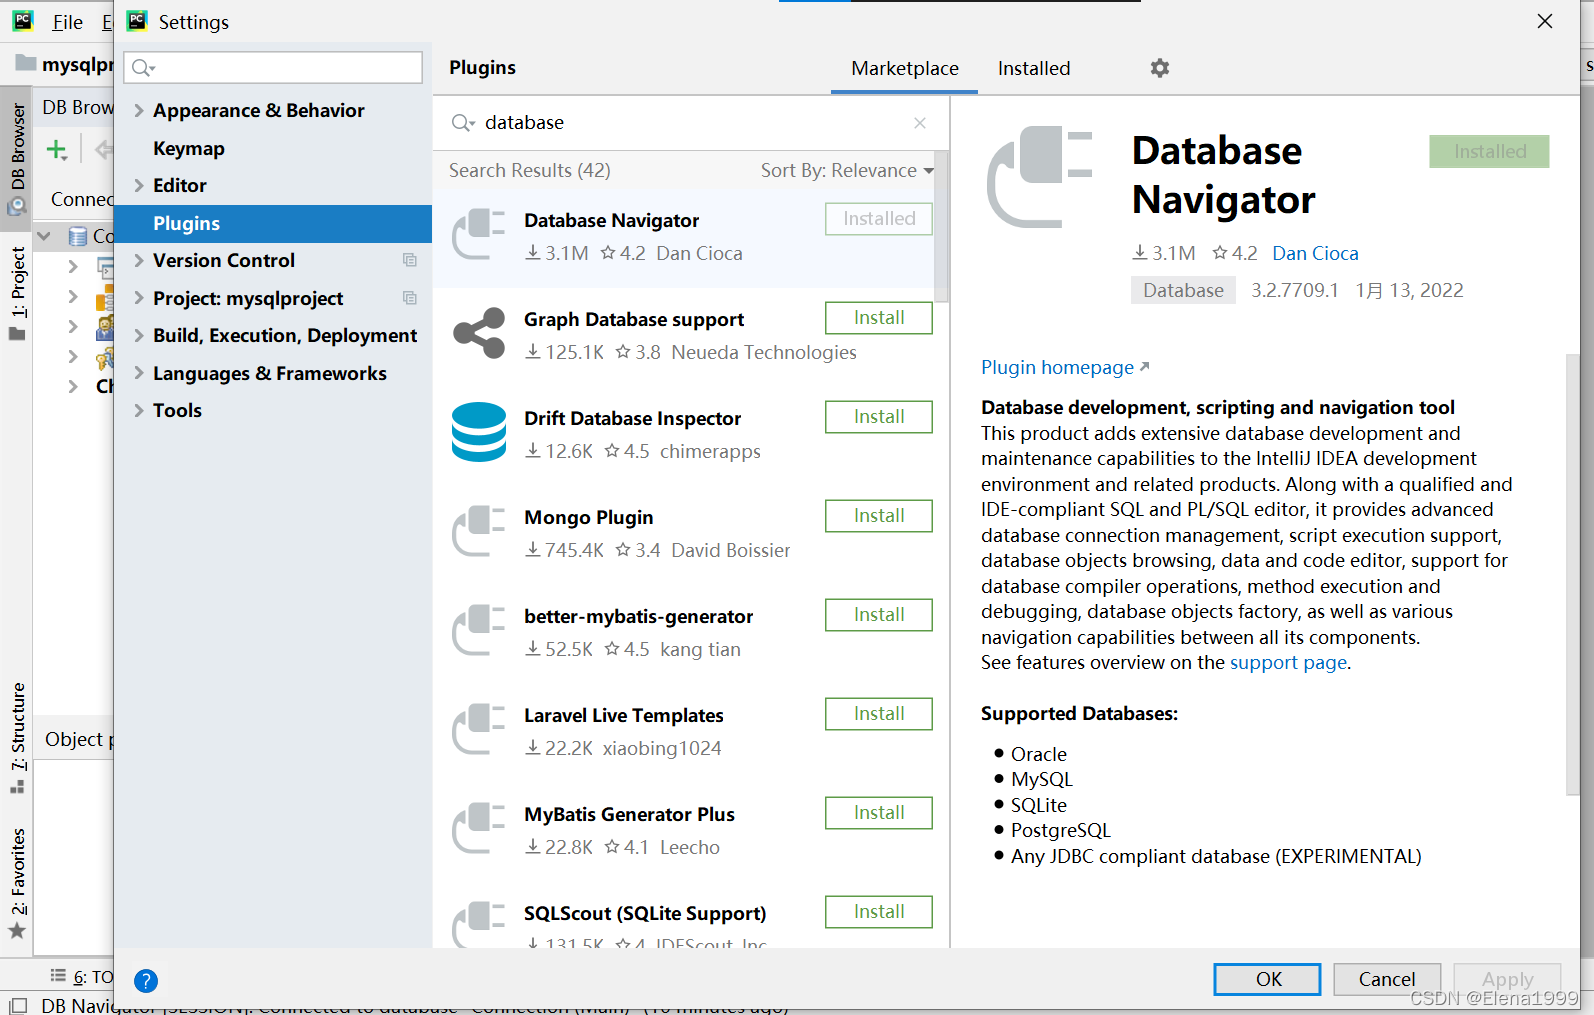Open the File menu in main window
Image resolution: width=1594 pixels, height=1015 pixels.
coord(67,22)
